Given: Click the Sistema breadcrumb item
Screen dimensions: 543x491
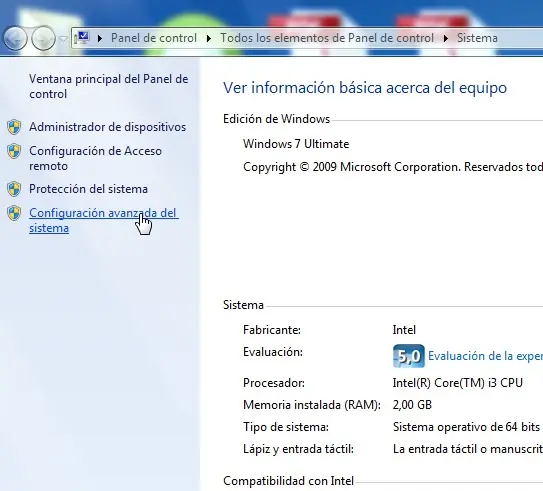Looking at the screenshot, I should (477, 38).
